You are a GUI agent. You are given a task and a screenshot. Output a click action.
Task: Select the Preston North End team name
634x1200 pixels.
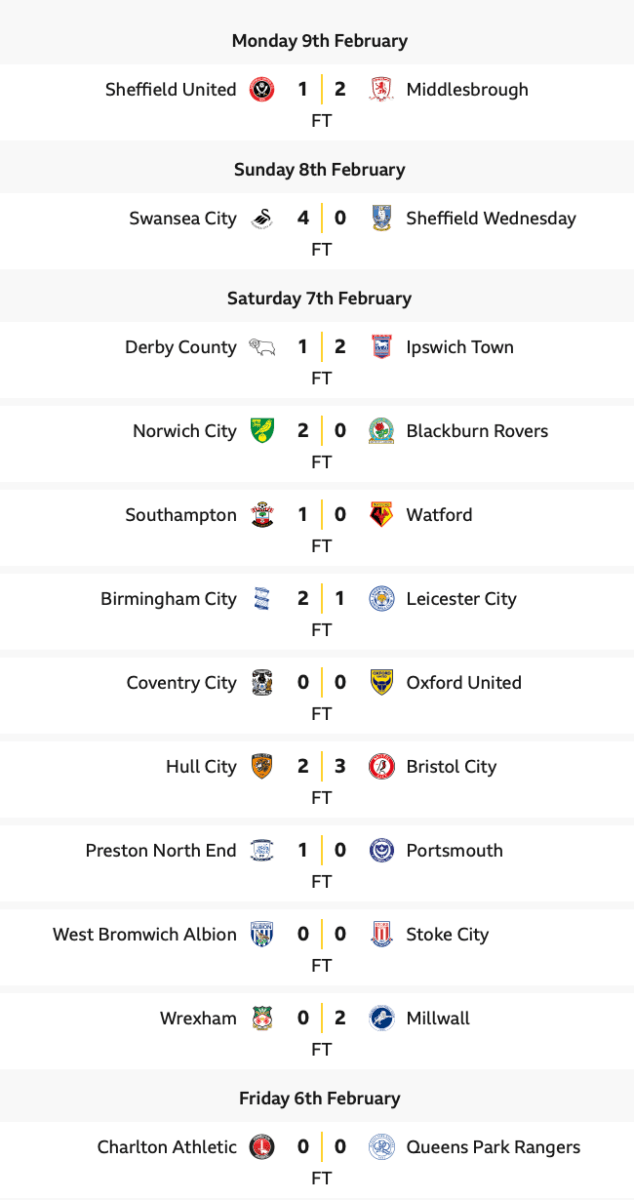(x=161, y=851)
